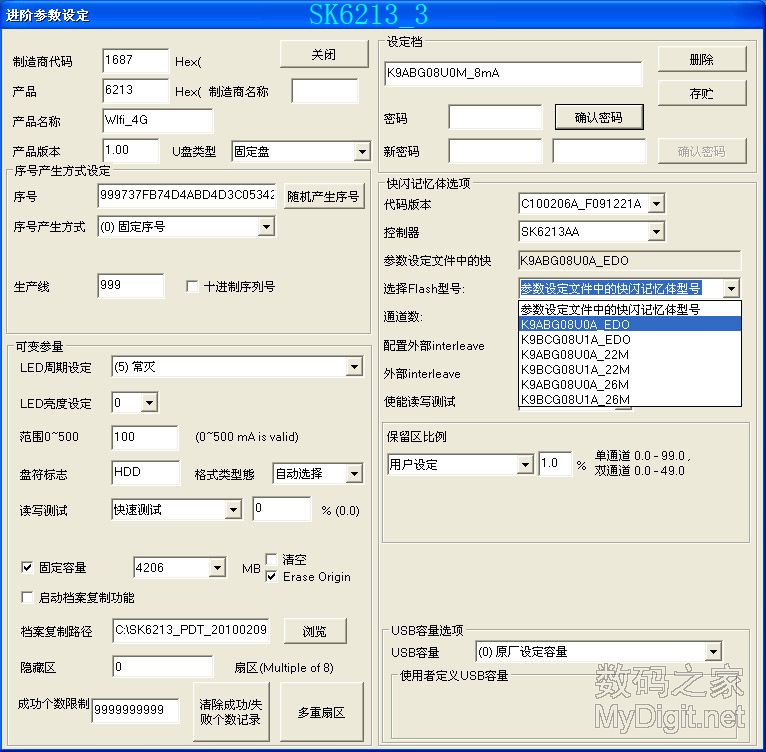
Task: Open the U盘类型 dropdown
Action: pyautogui.click(x=362, y=151)
